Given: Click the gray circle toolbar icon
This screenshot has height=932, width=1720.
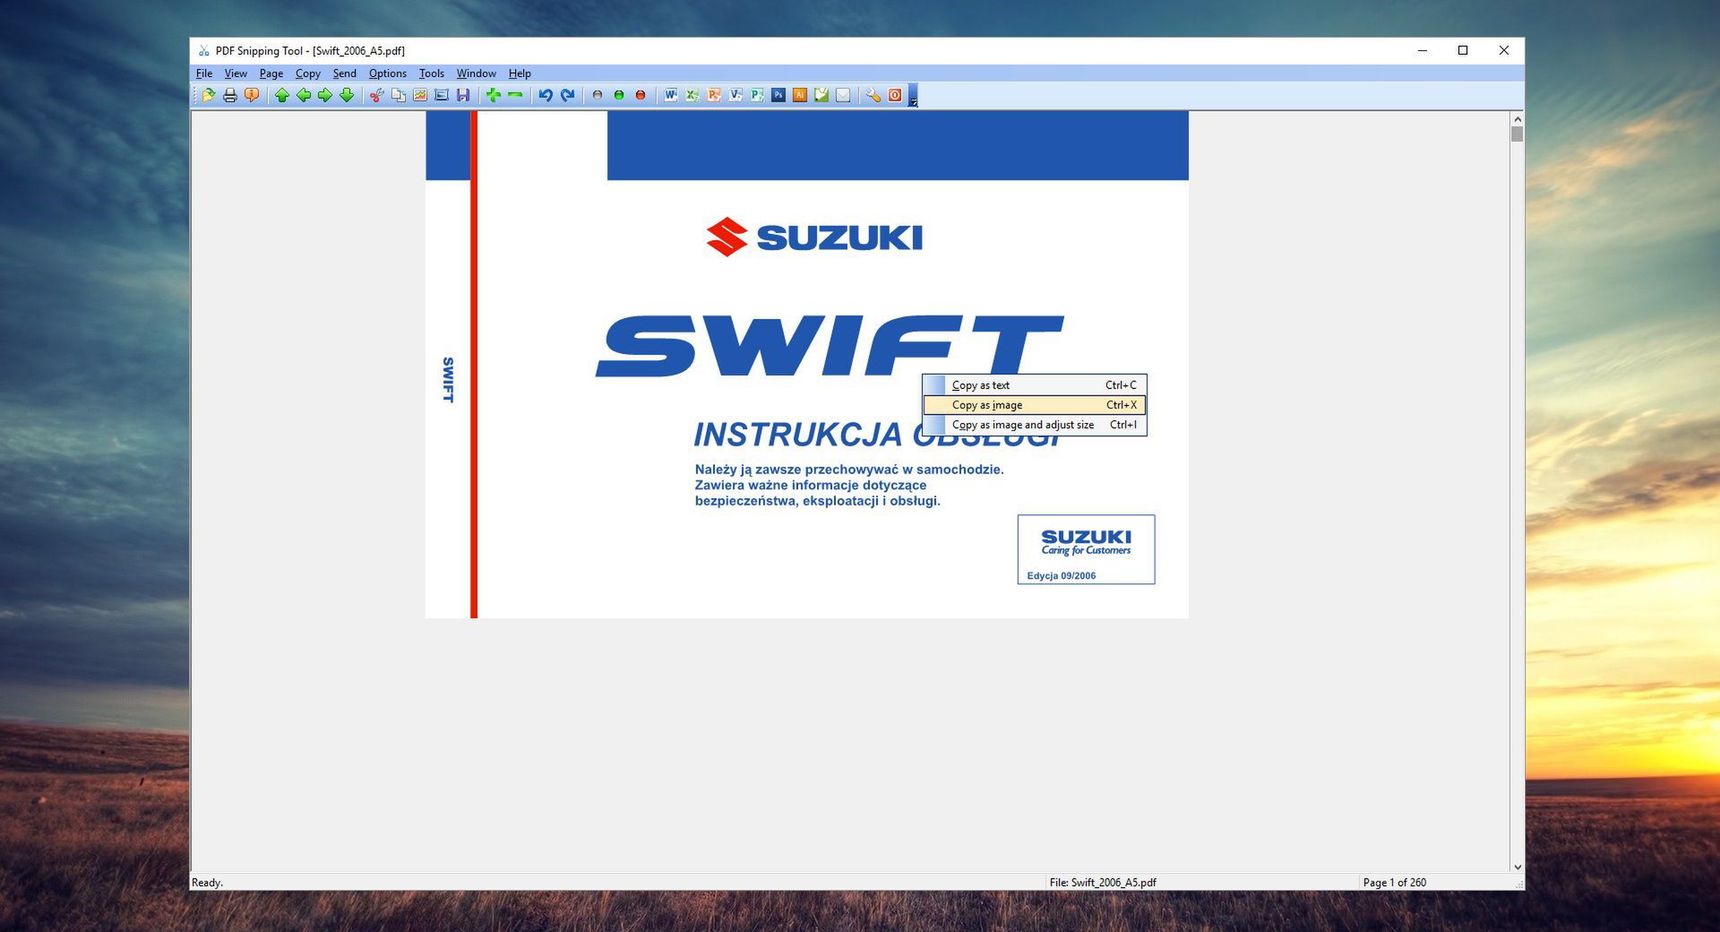Looking at the screenshot, I should coord(597,95).
